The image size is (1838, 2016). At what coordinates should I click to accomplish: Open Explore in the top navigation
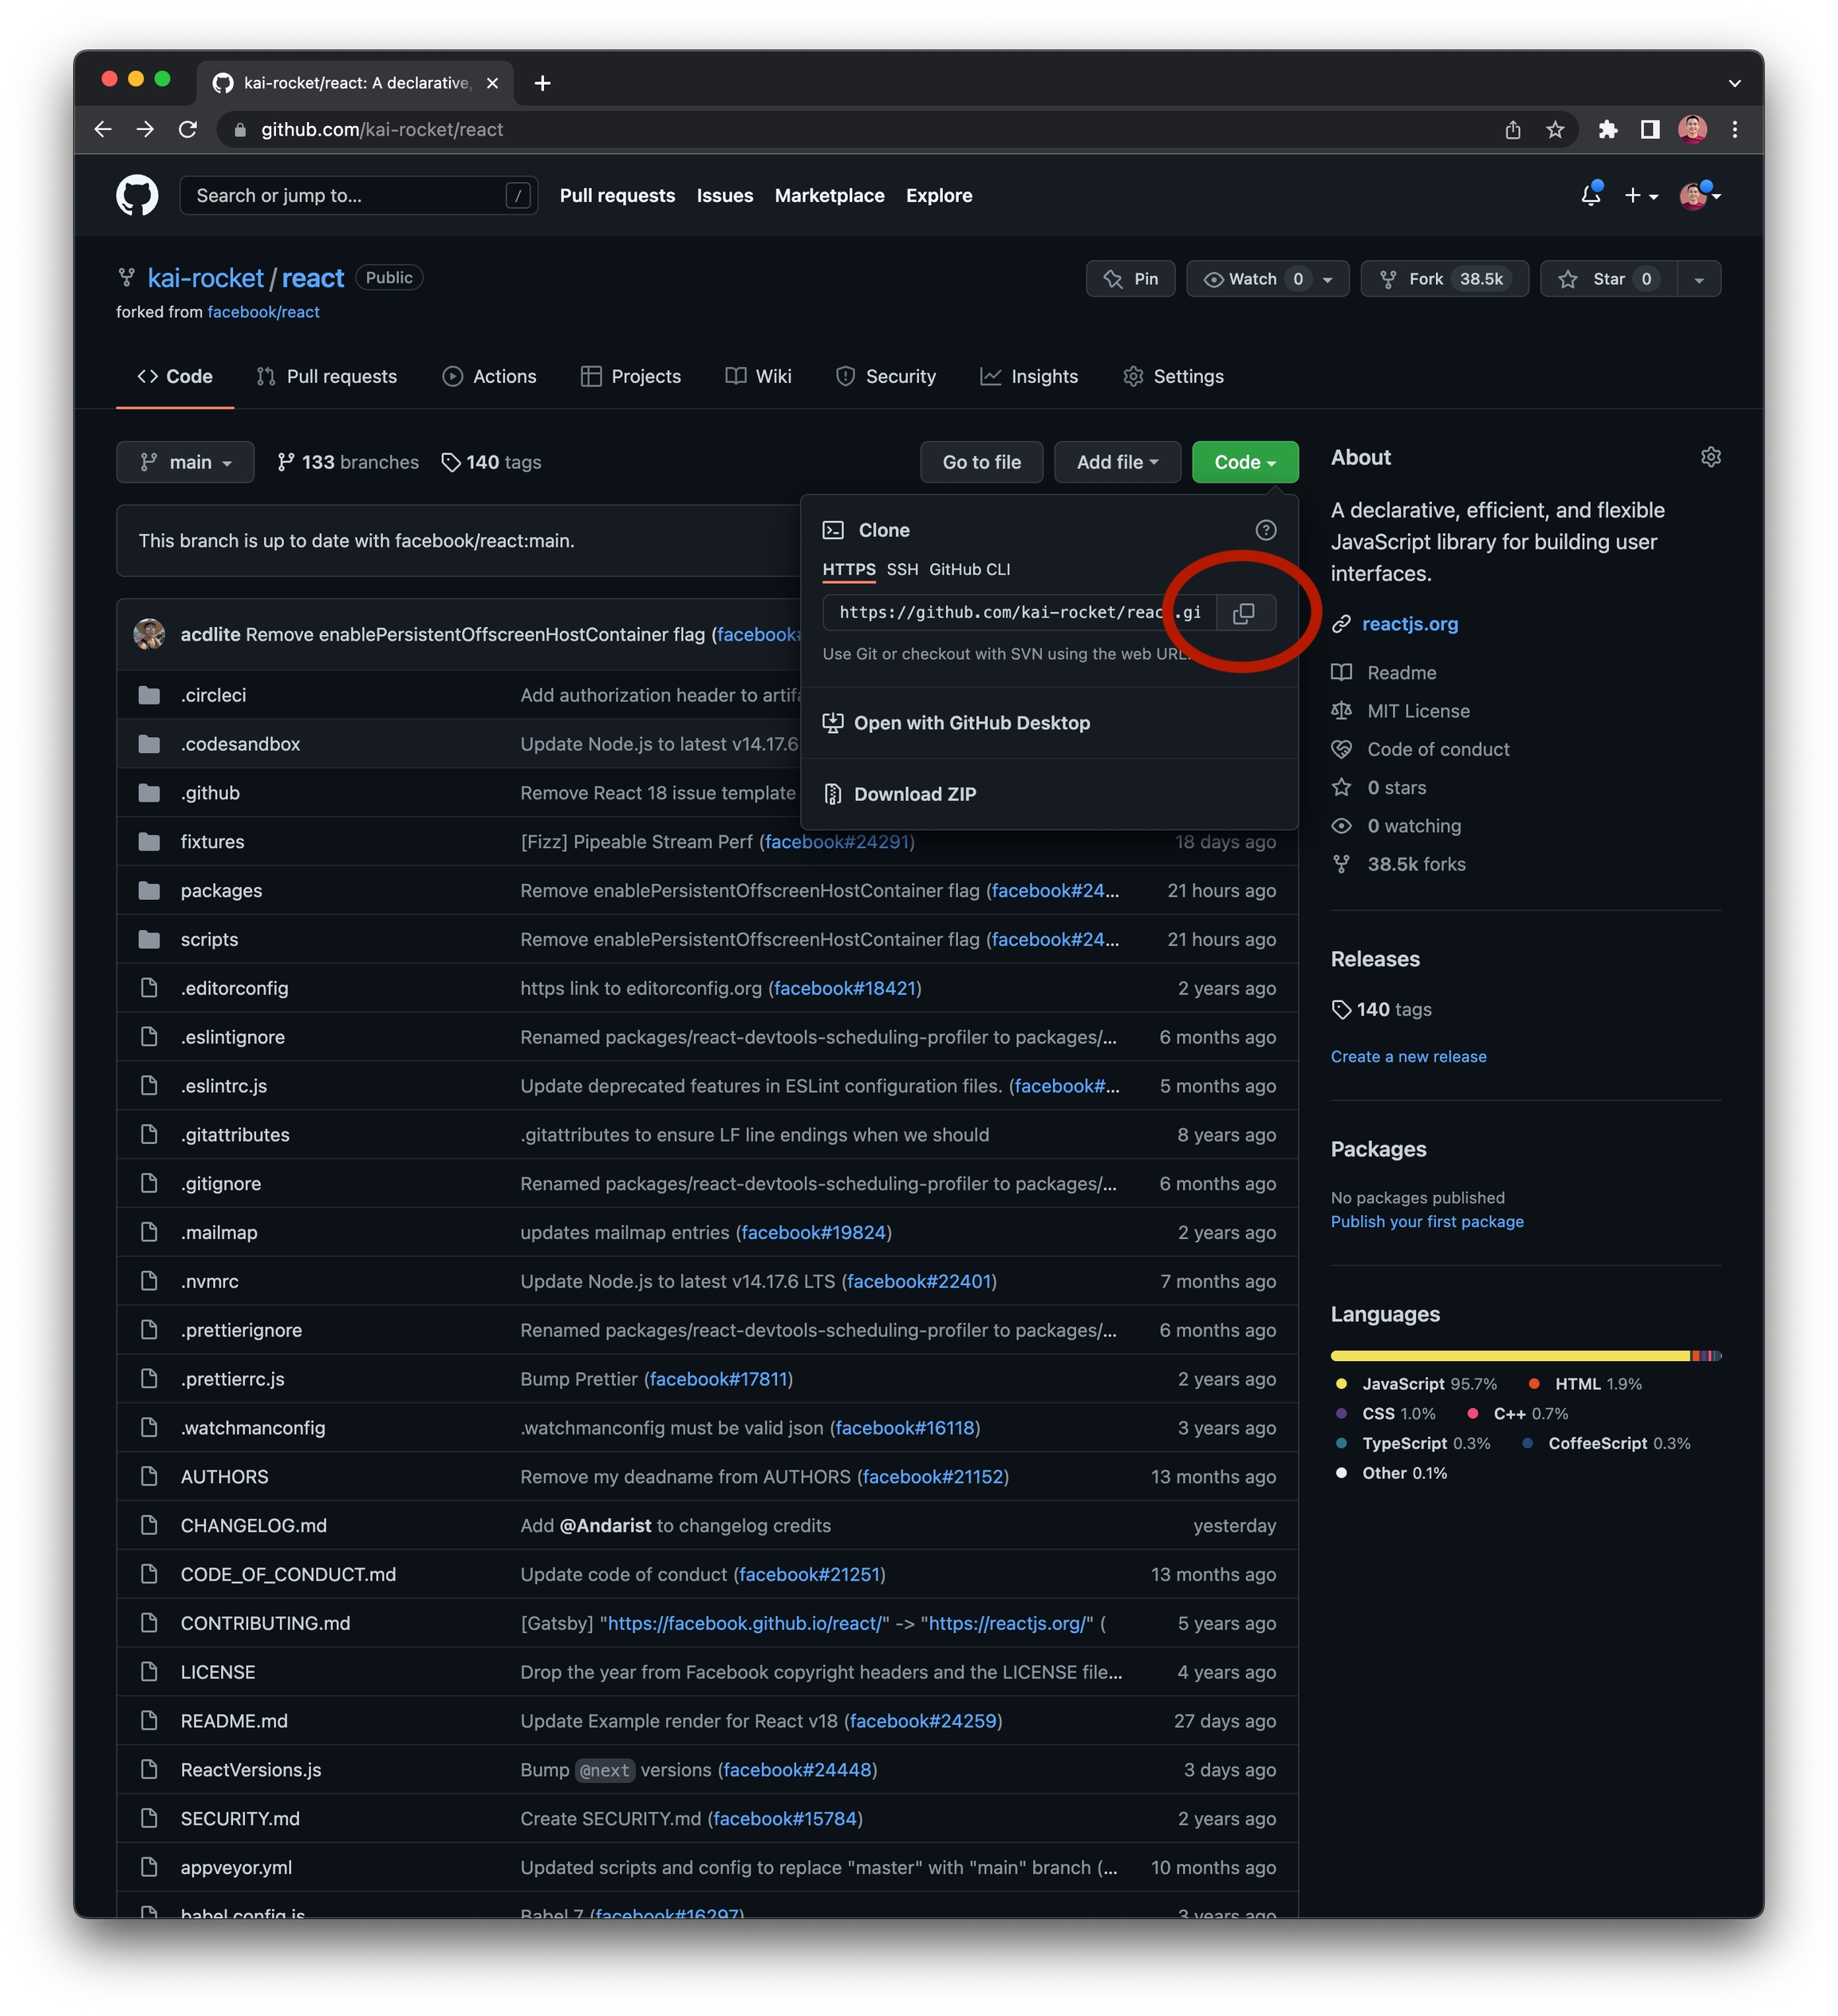(x=938, y=196)
